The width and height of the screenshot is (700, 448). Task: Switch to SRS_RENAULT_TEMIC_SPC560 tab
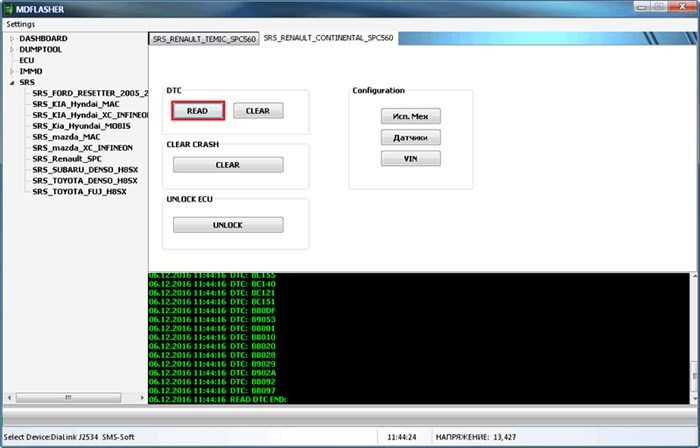[x=204, y=39]
